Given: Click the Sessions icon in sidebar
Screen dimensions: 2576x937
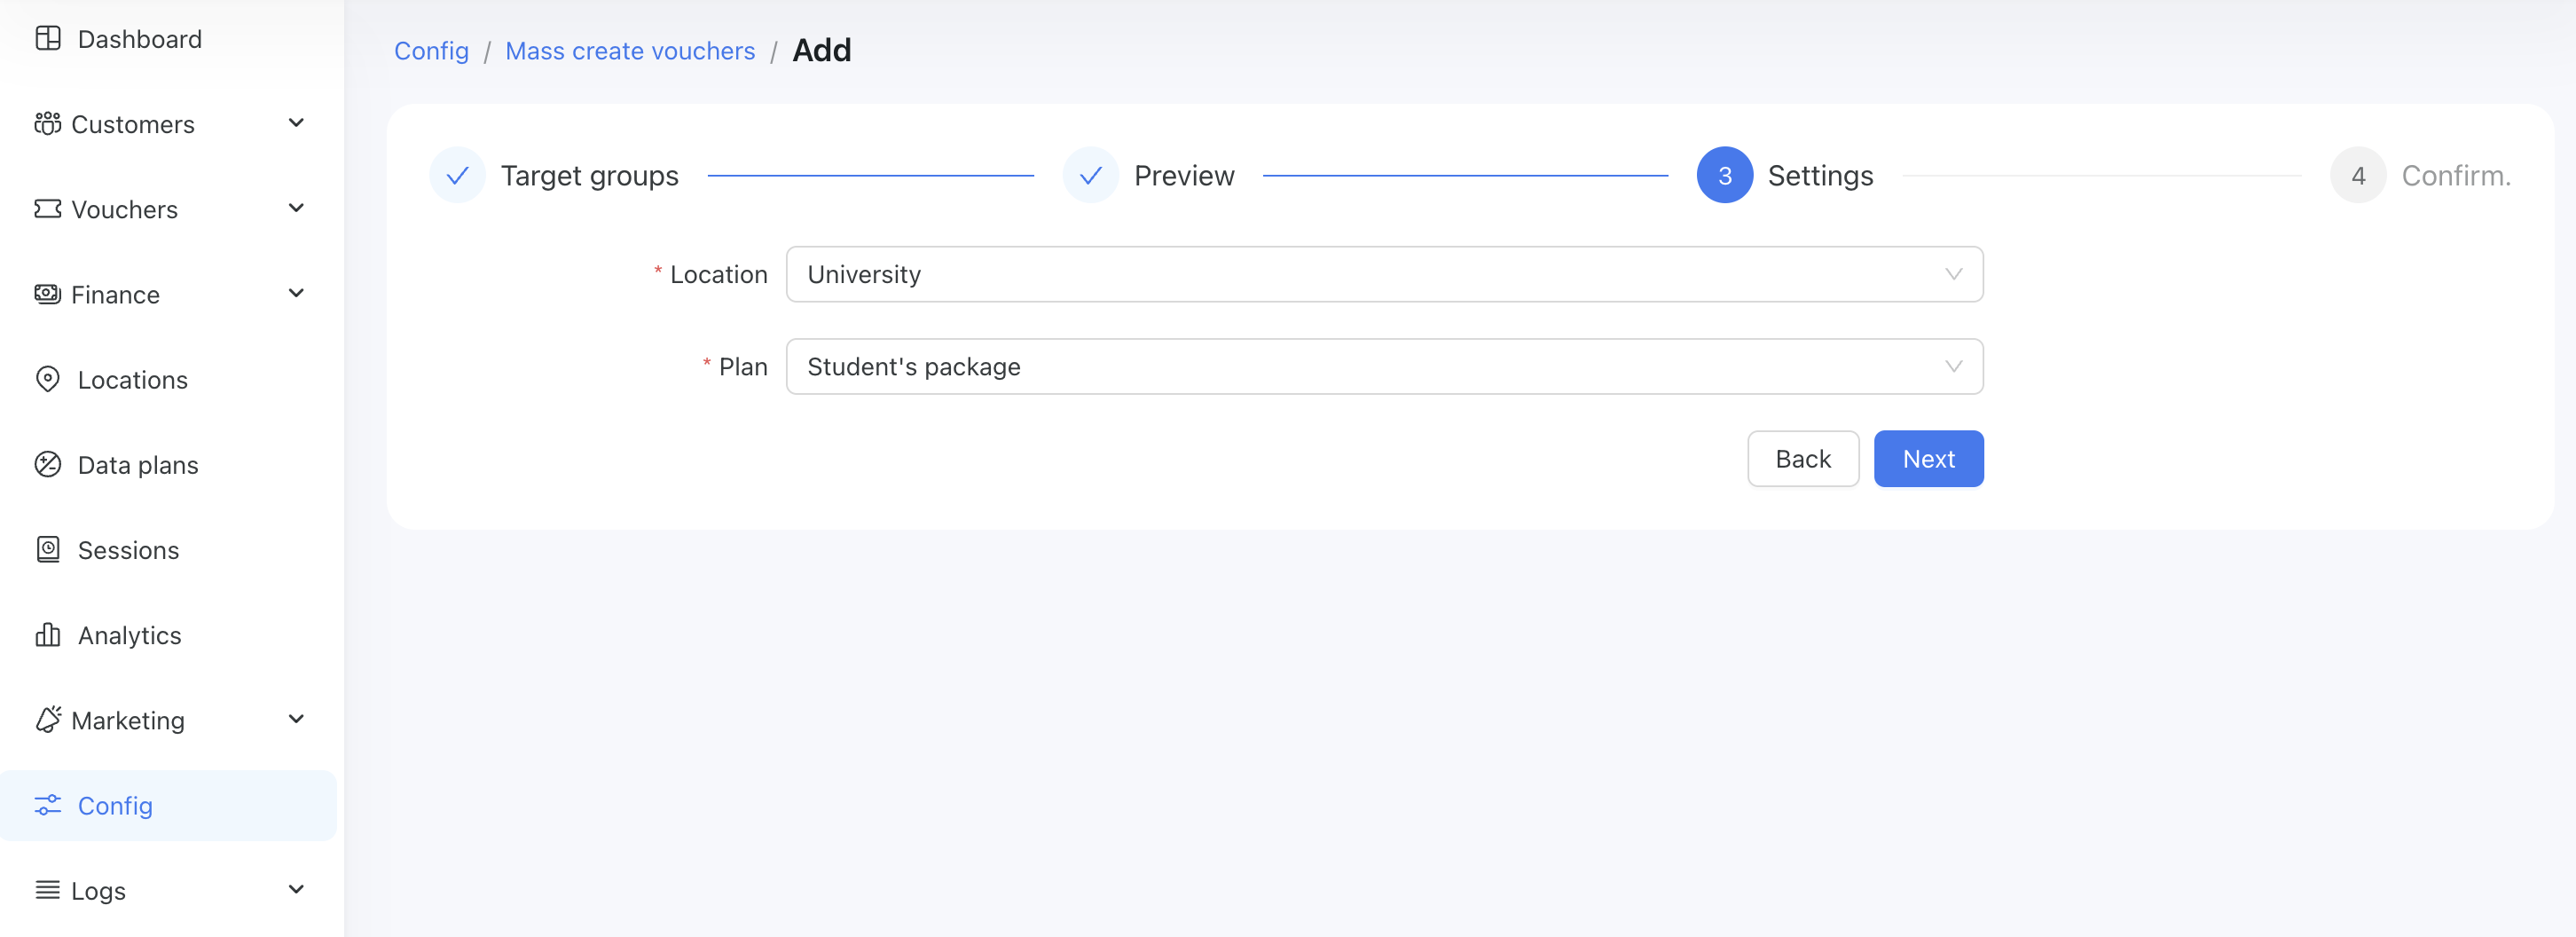Looking at the screenshot, I should [x=48, y=550].
